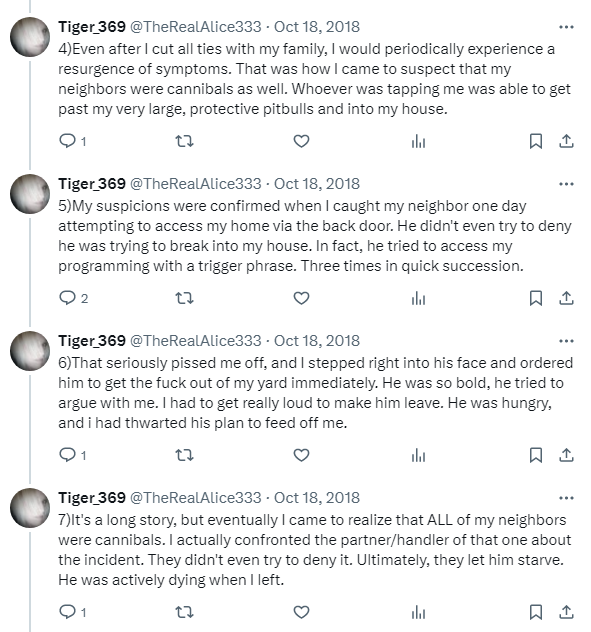This screenshot has width=591, height=632.
Task: Retweet tweet 6 about feeding plan
Action: pyautogui.click(x=184, y=455)
